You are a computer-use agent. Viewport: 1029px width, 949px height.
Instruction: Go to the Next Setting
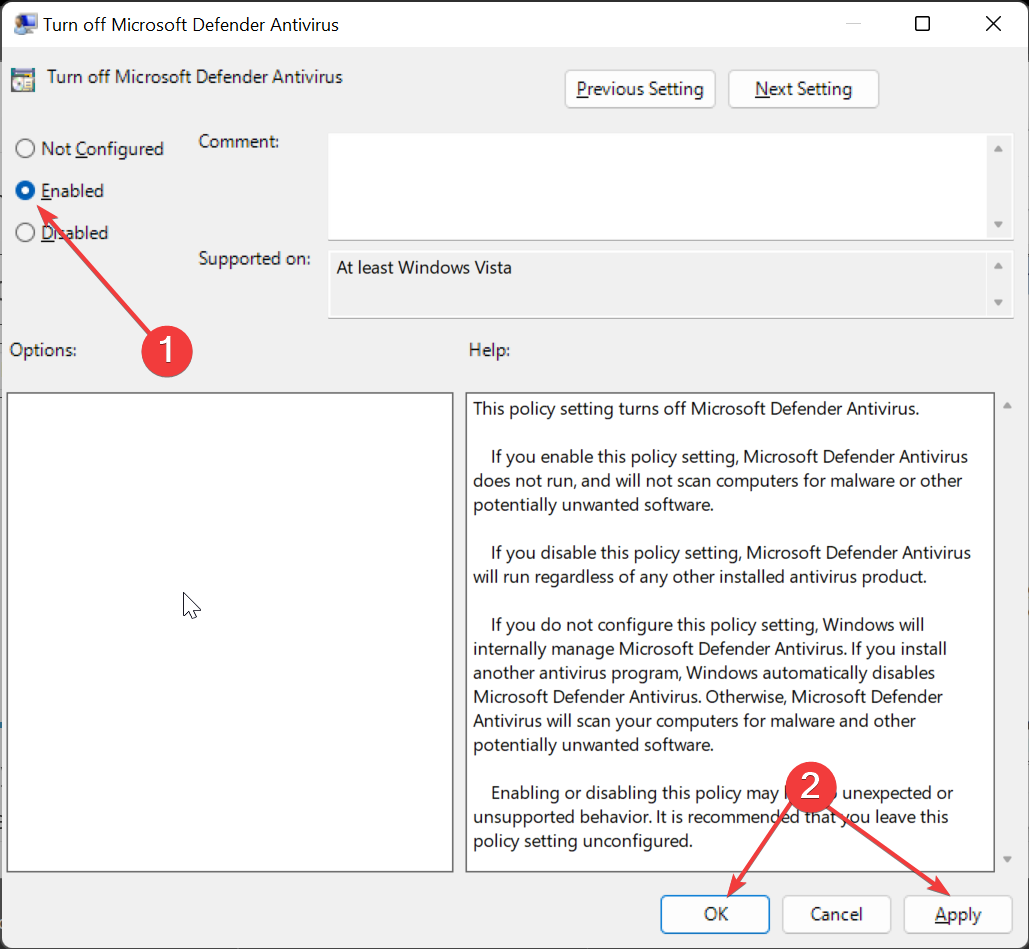803,89
